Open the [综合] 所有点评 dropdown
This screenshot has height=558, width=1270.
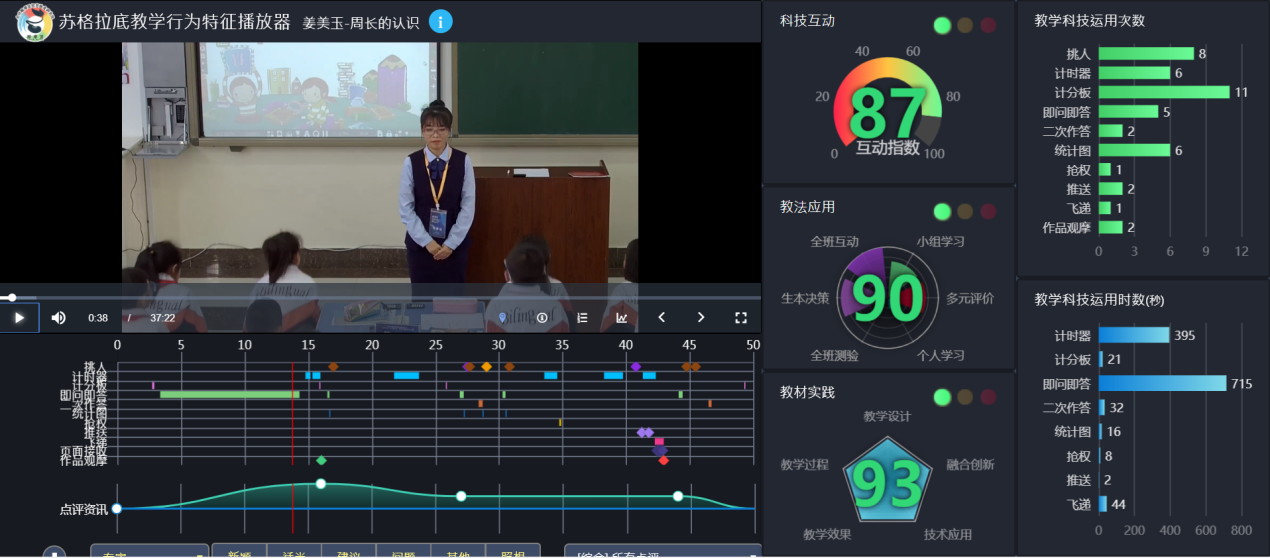tap(660, 552)
